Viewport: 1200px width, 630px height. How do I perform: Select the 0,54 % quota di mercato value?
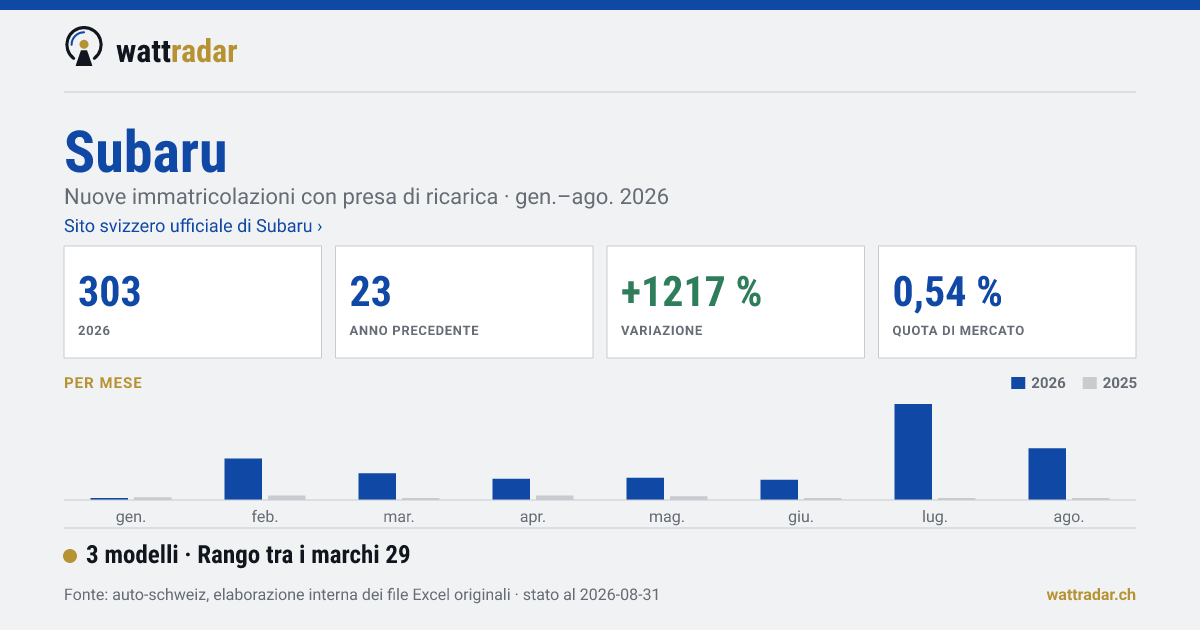pyautogui.click(x=947, y=292)
